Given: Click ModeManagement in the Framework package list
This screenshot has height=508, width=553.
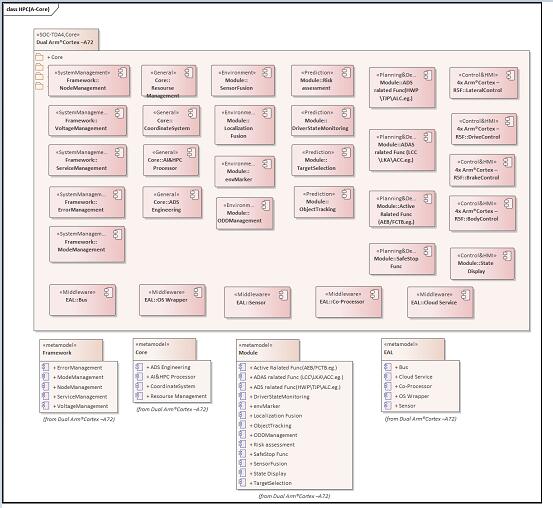Looking at the screenshot, I should coord(80,377).
